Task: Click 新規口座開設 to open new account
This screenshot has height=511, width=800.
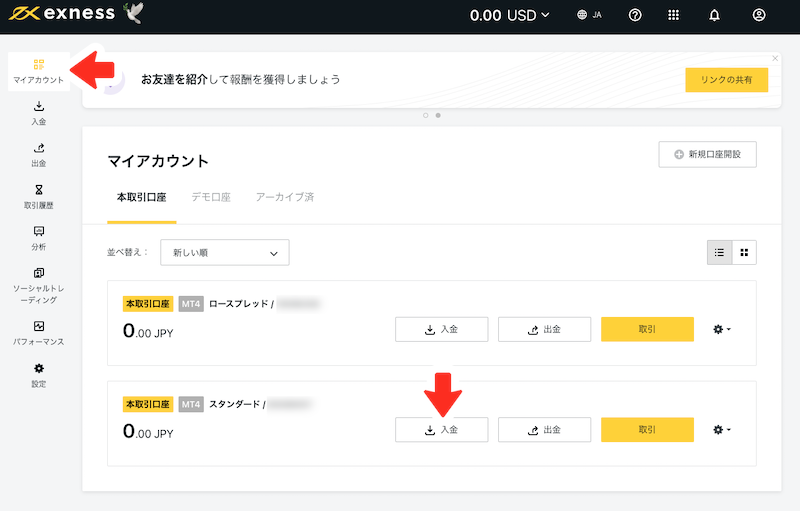Action: pyautogui.click(x=707, y=155)
